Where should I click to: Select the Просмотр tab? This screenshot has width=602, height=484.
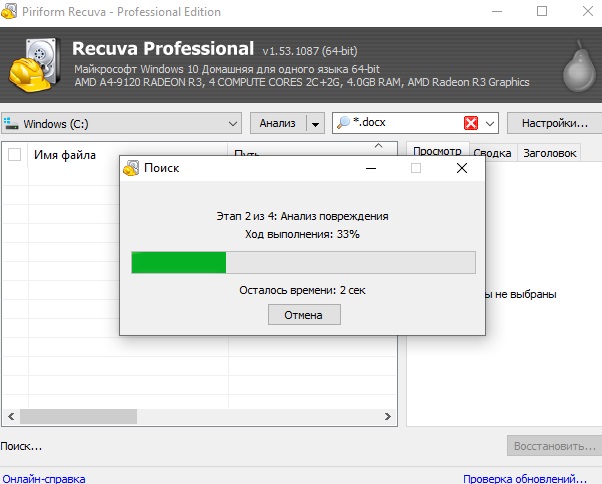point(437,152)
